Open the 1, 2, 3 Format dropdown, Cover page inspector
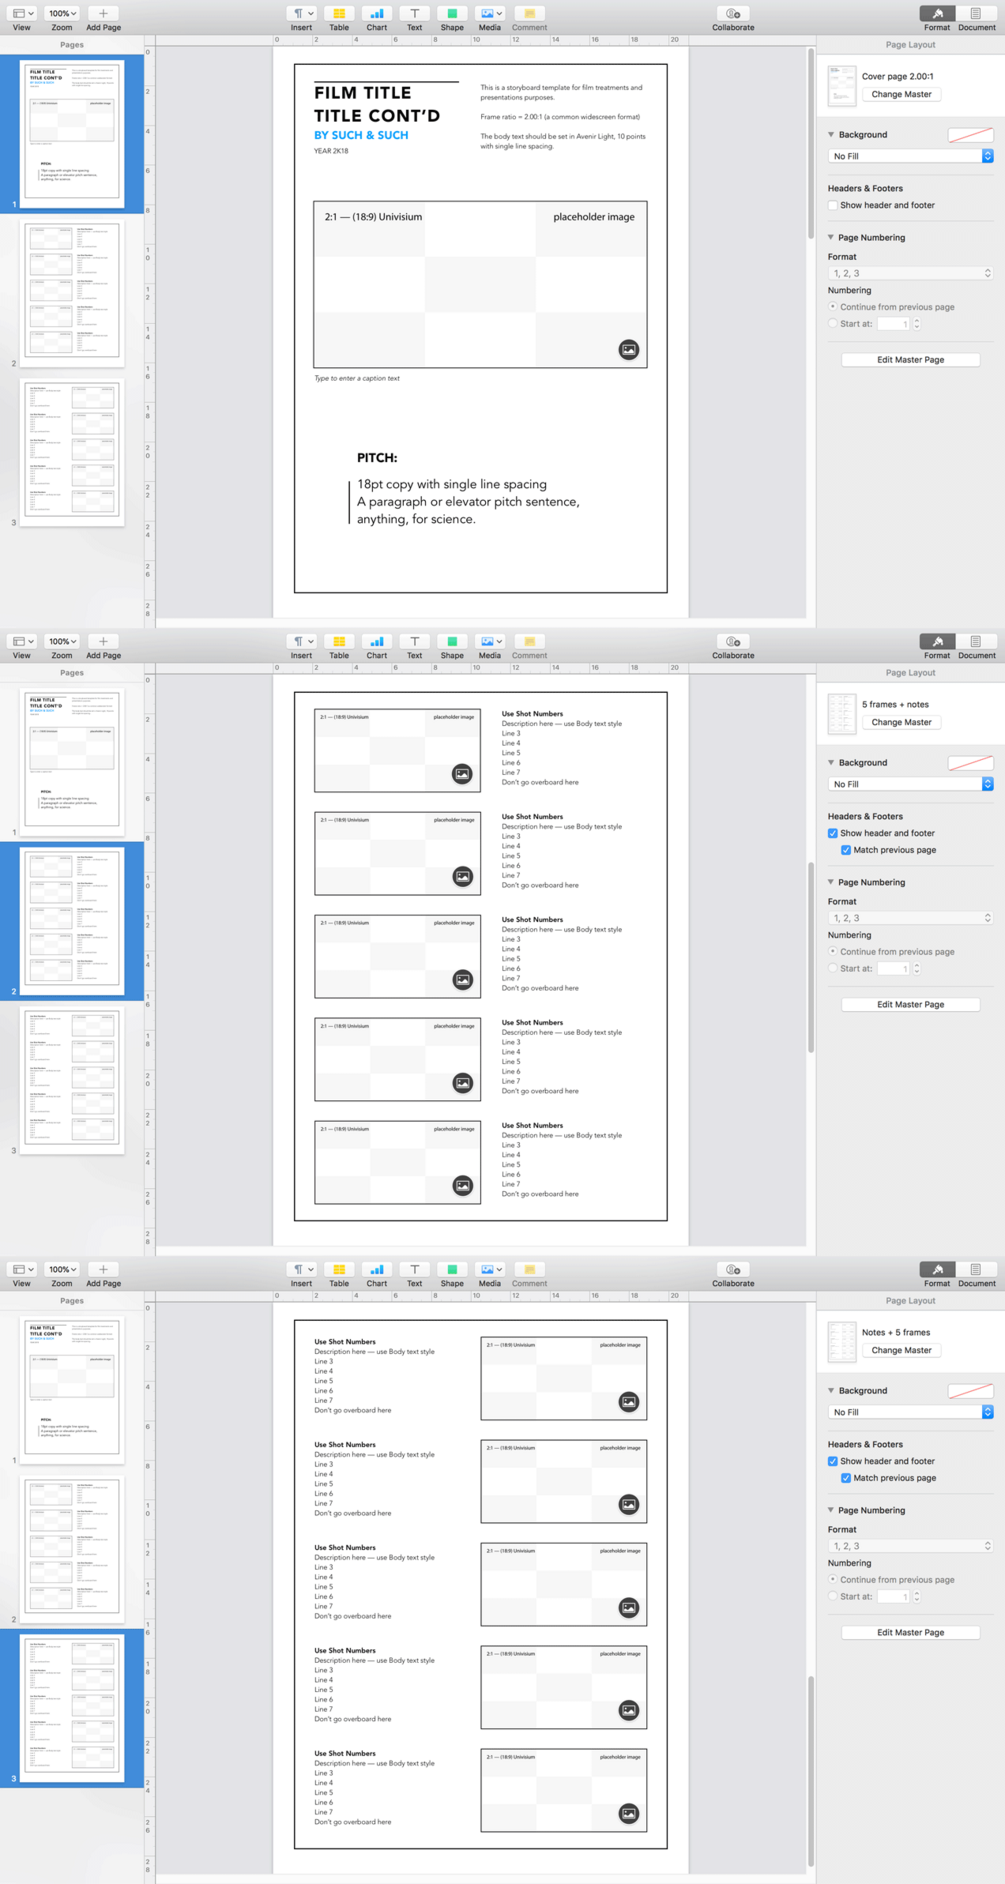Viewport: 1005px width, 1884px height. pyautogui.click(x=910, y=273)
